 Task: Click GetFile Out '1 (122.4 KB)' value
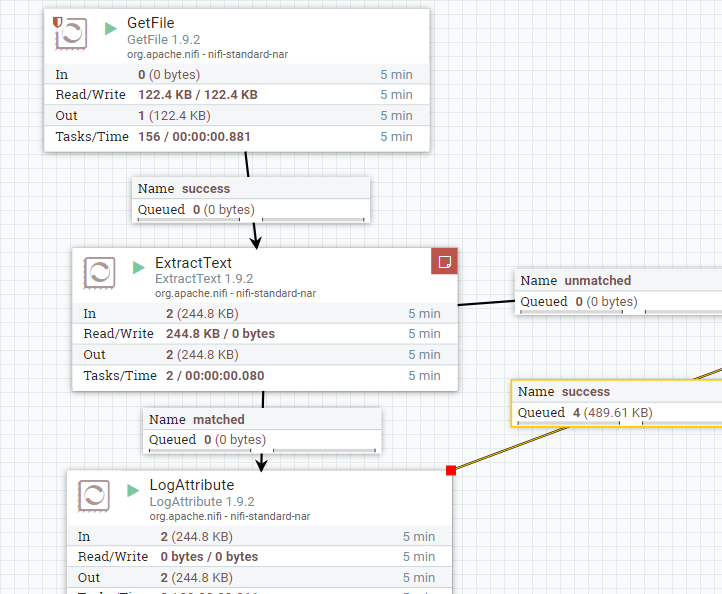pyautogui.click(x=175, y=116)
